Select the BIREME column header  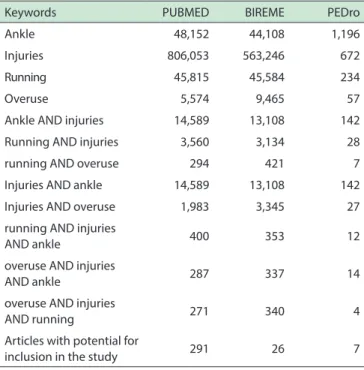pos(265,13)
